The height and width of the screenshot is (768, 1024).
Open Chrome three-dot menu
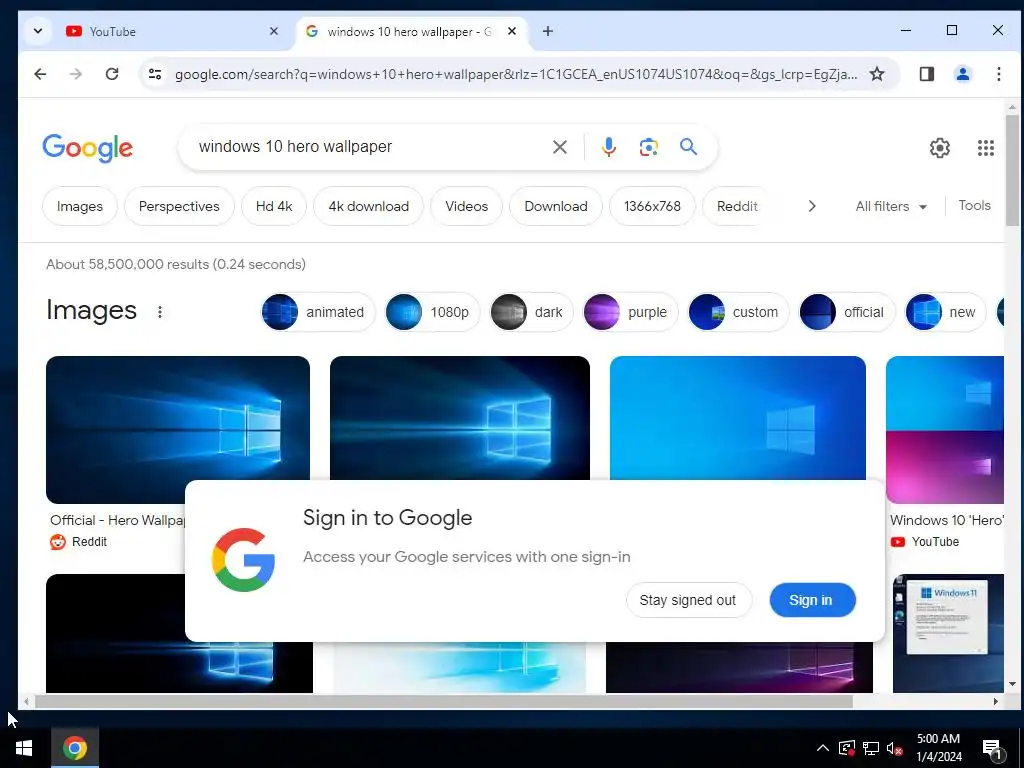[999, 74]
